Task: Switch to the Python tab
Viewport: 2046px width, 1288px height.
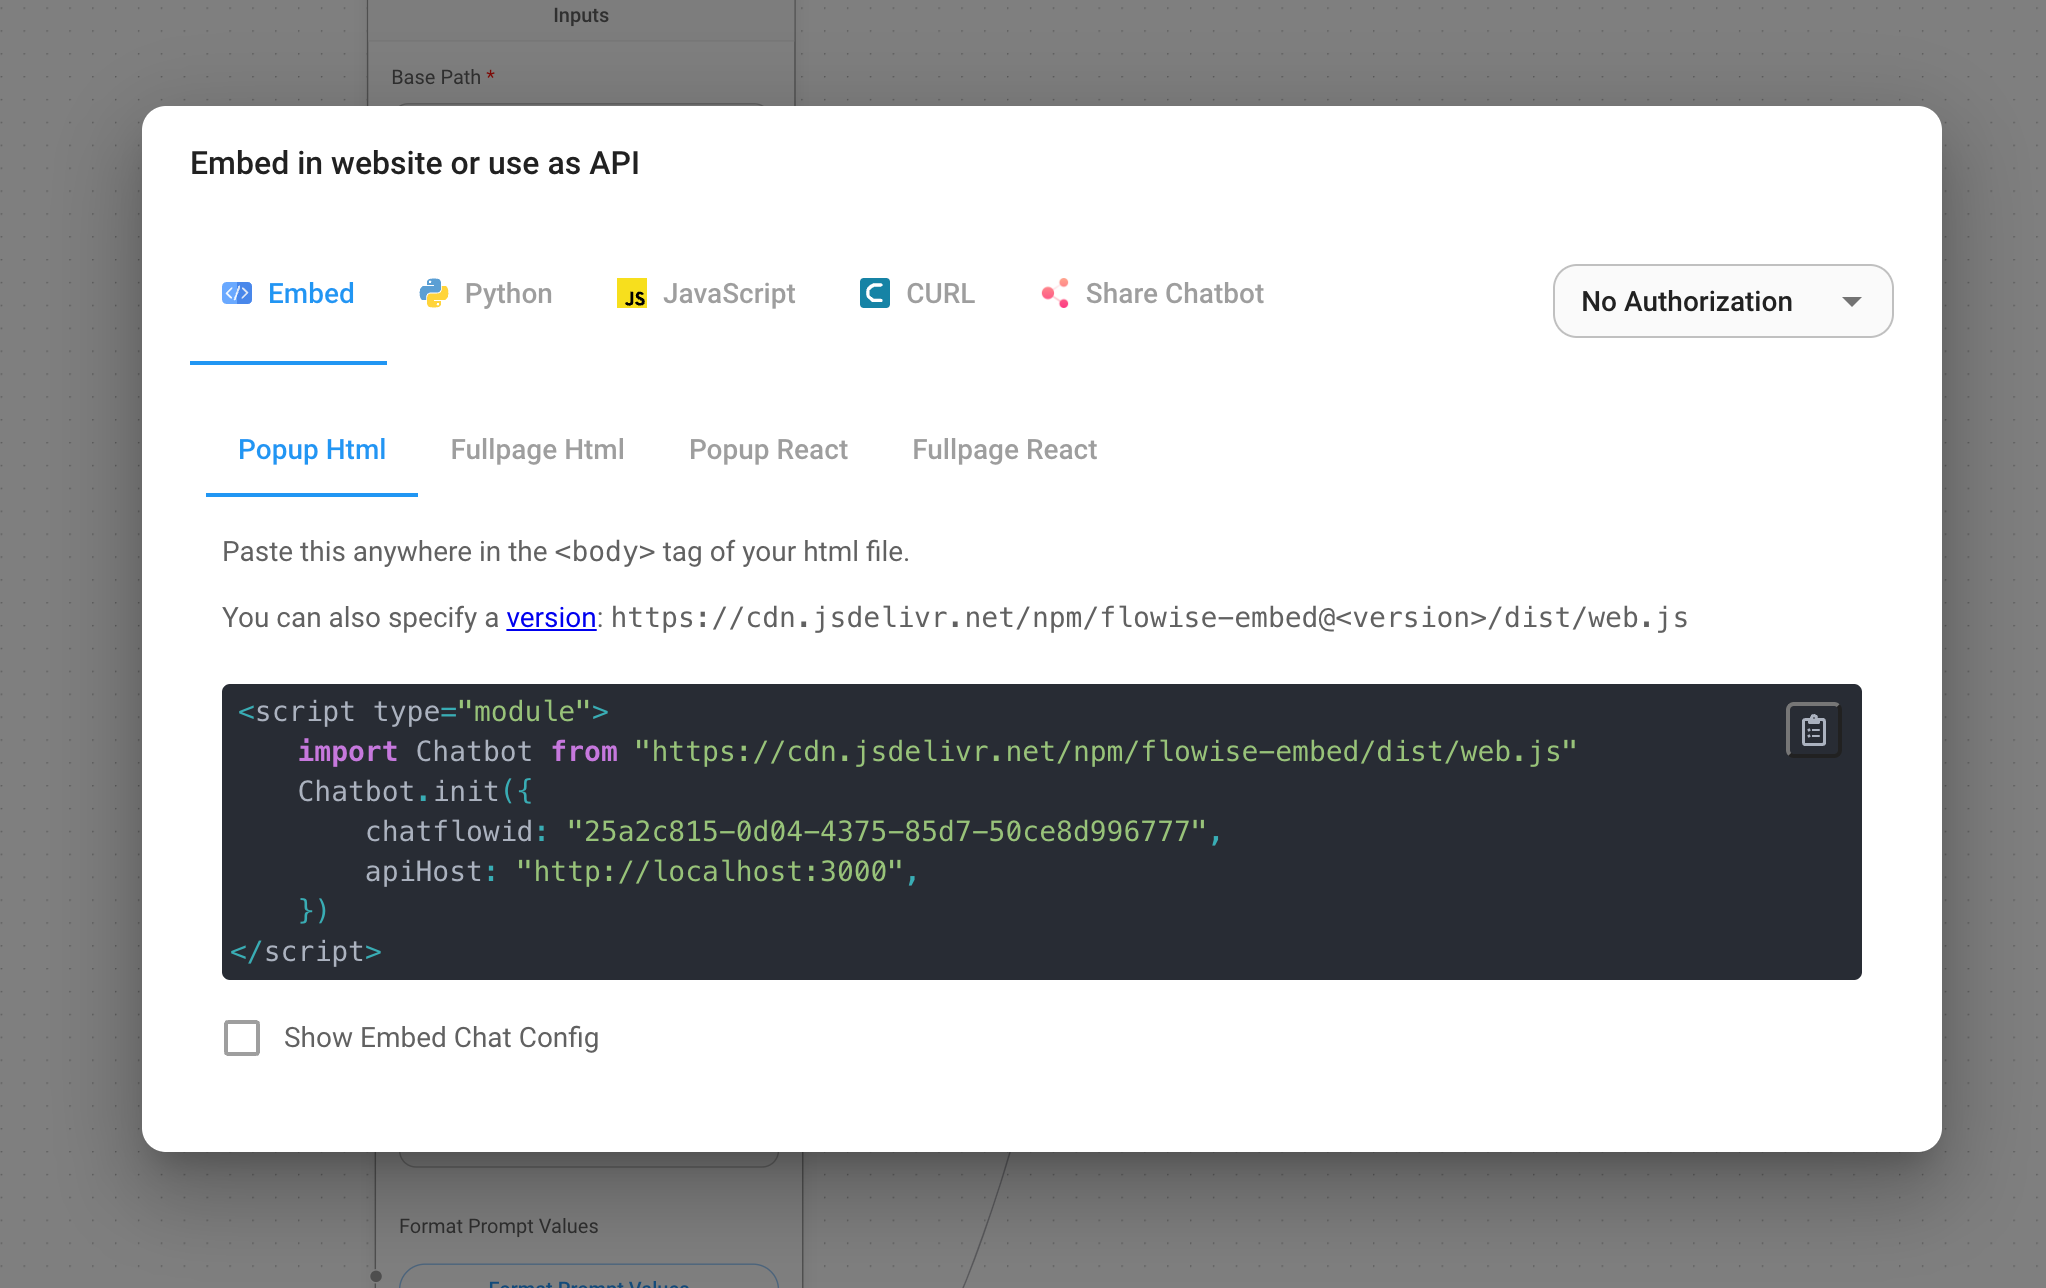Action: point(486,293)
